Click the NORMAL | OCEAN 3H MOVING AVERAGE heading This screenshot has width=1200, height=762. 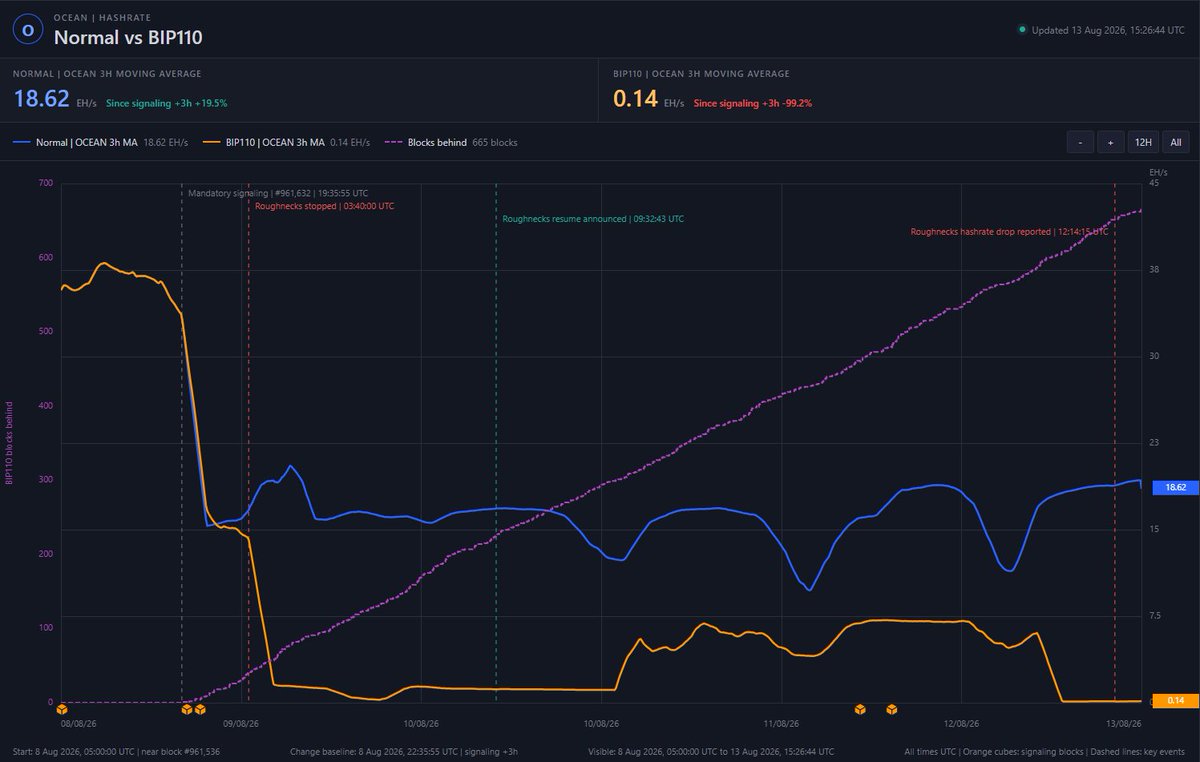(108, 74)
